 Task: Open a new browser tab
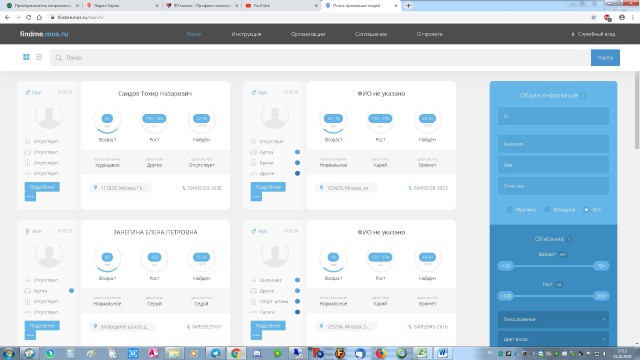(x=408, y=5)
